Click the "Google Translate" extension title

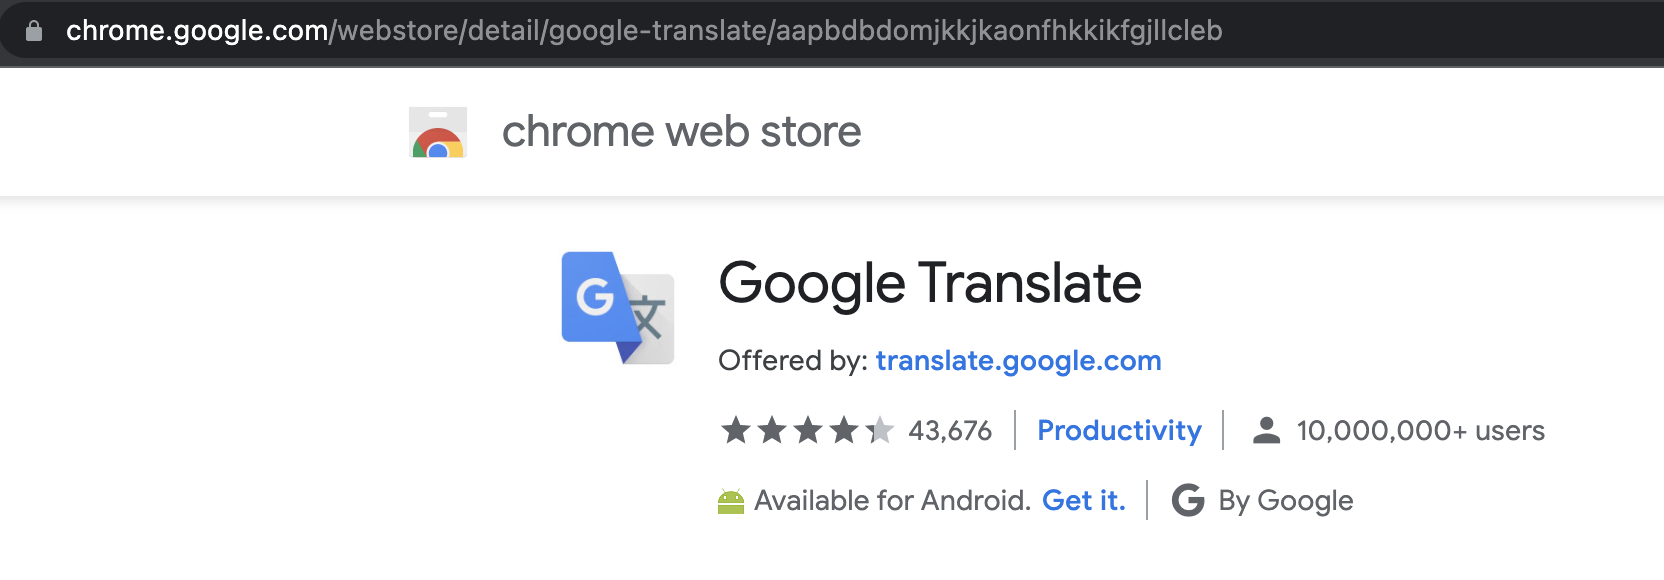click(930, 283)
